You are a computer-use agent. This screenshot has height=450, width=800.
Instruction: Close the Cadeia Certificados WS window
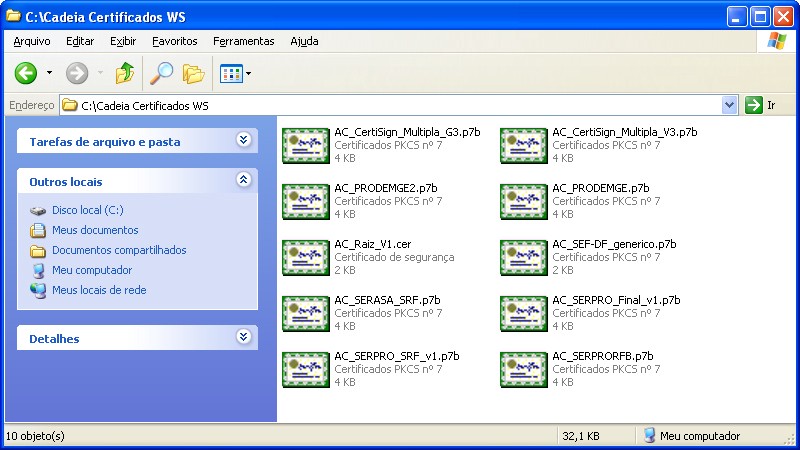[783, 17]
